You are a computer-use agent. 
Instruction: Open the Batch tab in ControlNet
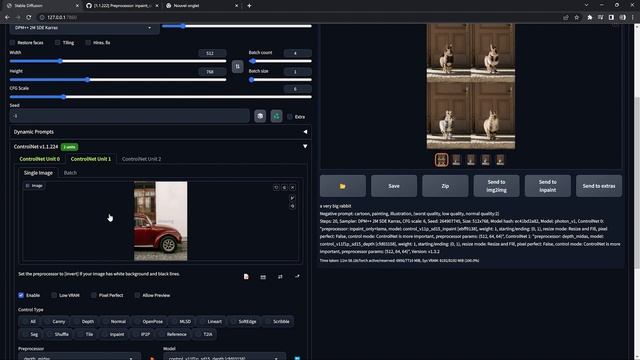tap(70, 173)
